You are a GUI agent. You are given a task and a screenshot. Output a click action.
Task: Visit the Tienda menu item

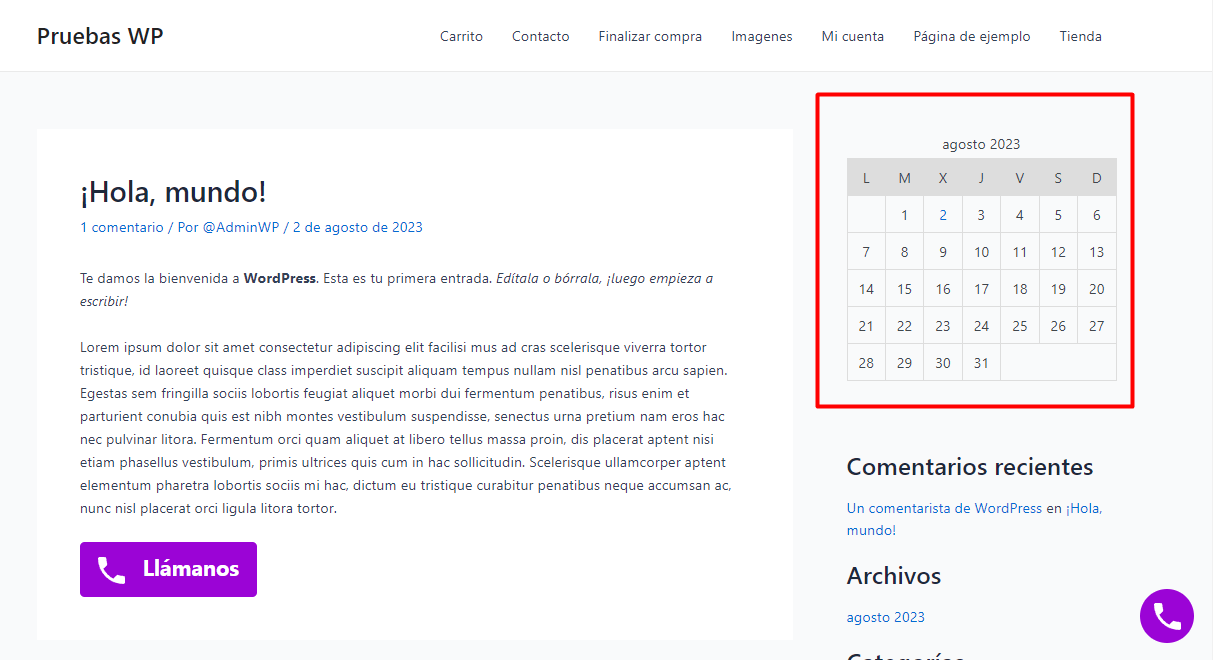click(x=1081, y=36)
